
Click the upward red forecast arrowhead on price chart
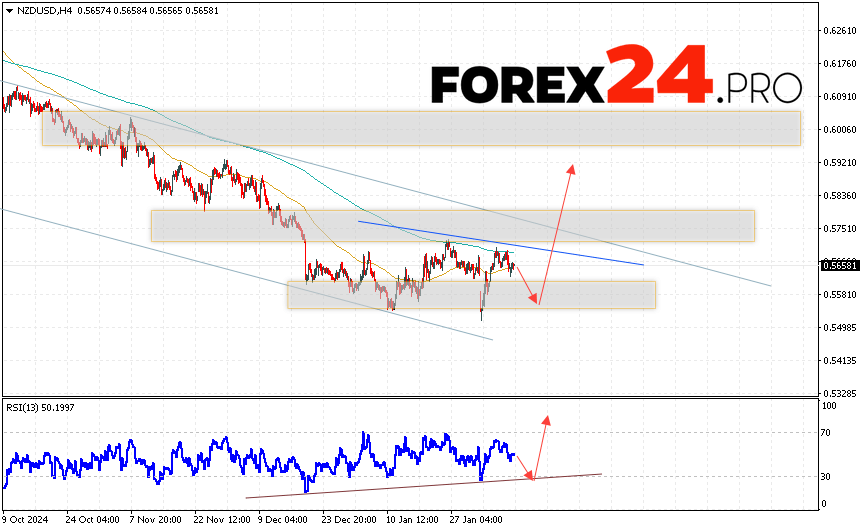pyautogui.click(x=572, y=169)
